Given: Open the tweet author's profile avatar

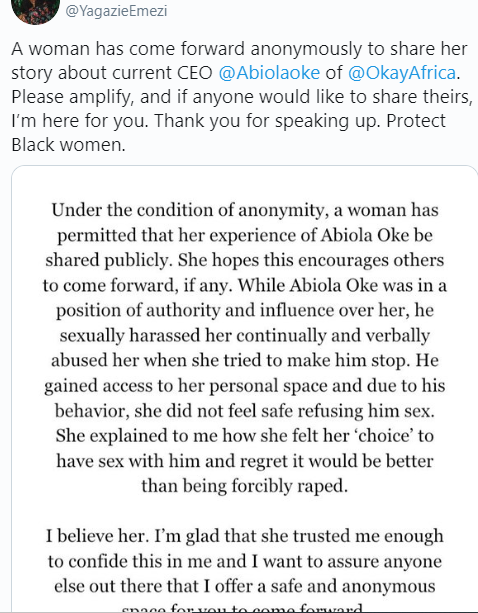Looking at the screenshot, I should click(x=36, y=11).
